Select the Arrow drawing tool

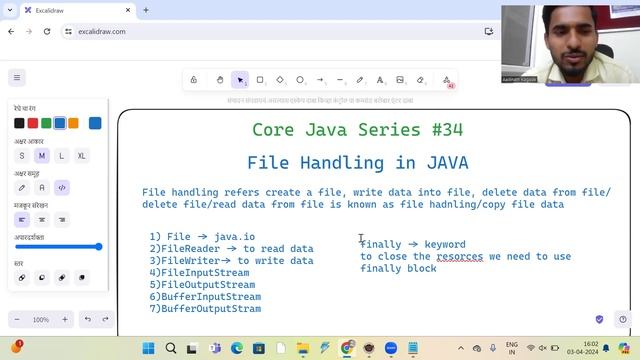click(320, 80)
